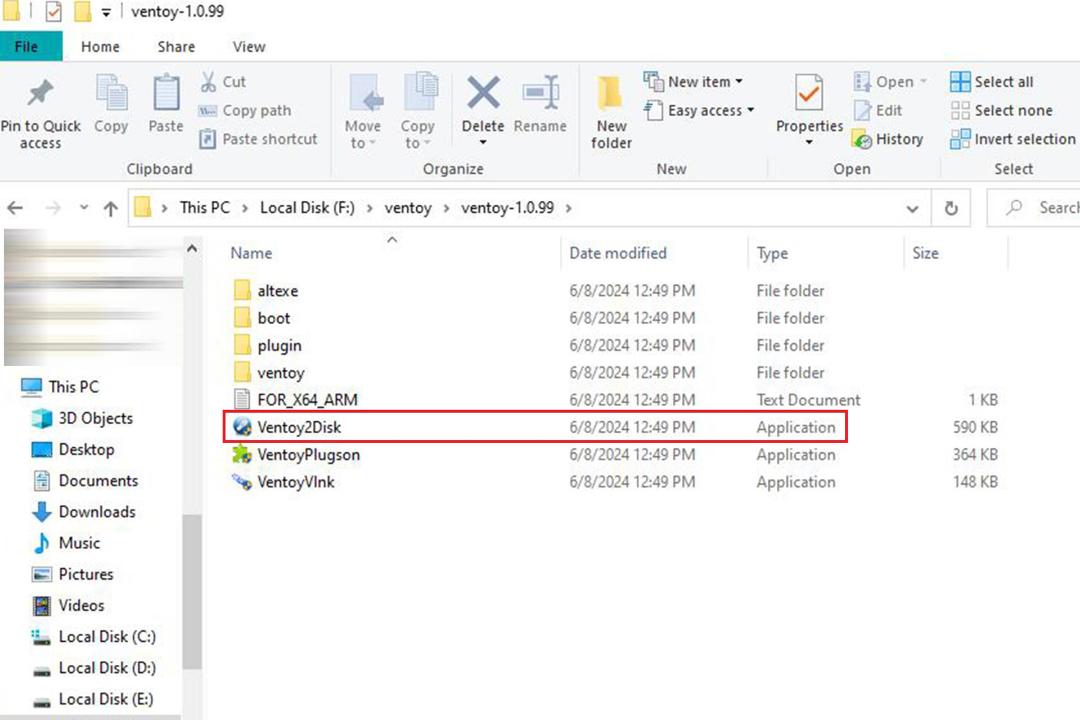The image size is (1080, 720).
Task: Click Invert selection
Action: (x=1012, y=139)
